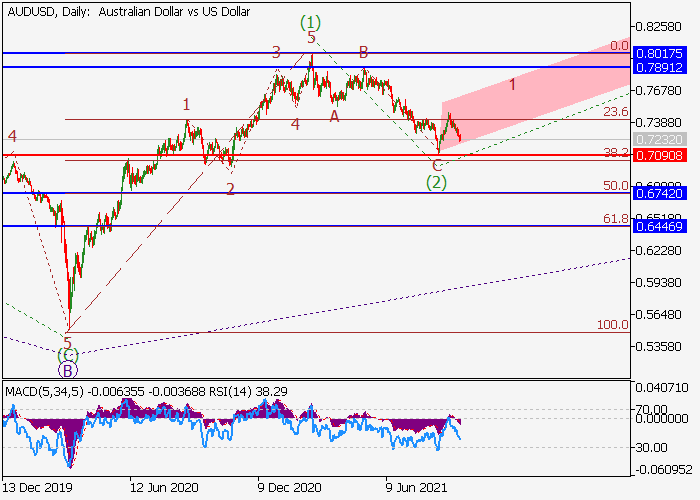The width and height of the screenshot is (700, 500).
Task: Select the 61.8 Fibonacci level label
Action: click(x=616, y=219)
